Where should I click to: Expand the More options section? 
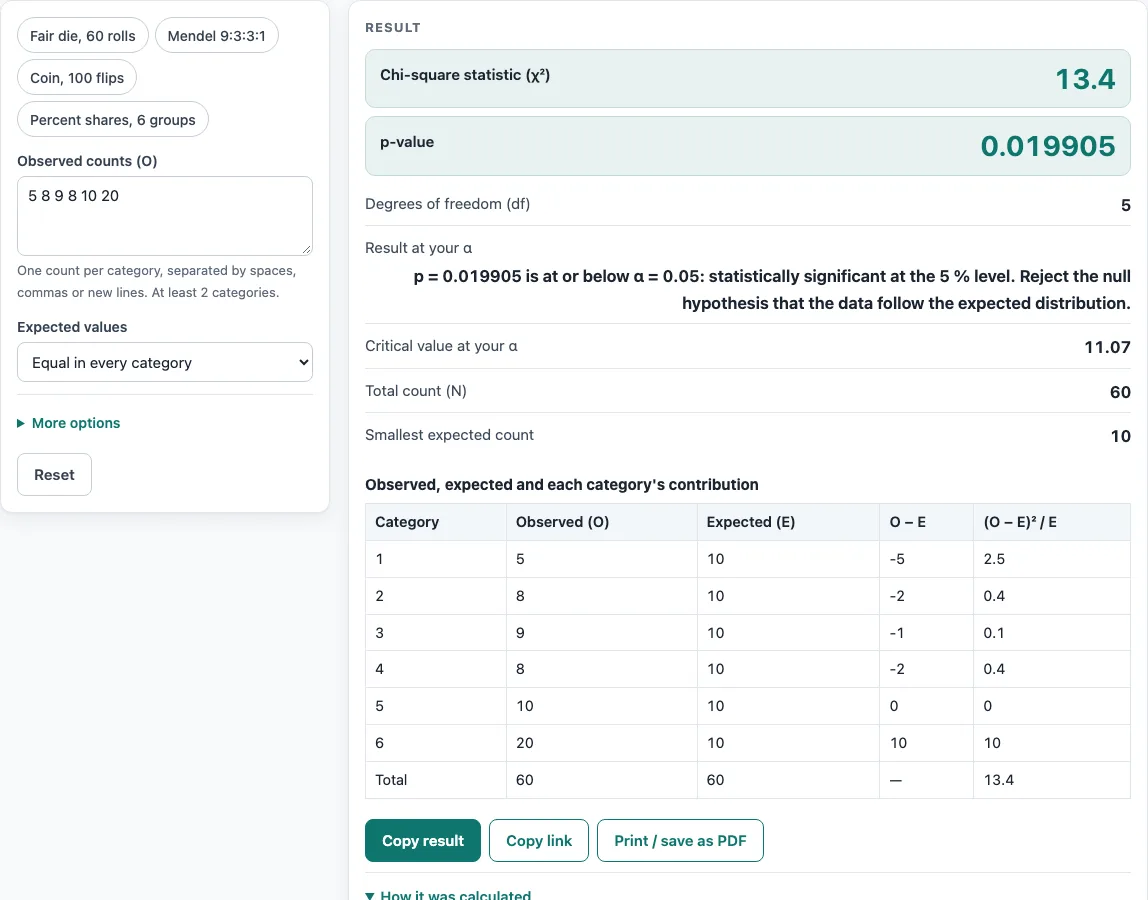pos(69,423)
